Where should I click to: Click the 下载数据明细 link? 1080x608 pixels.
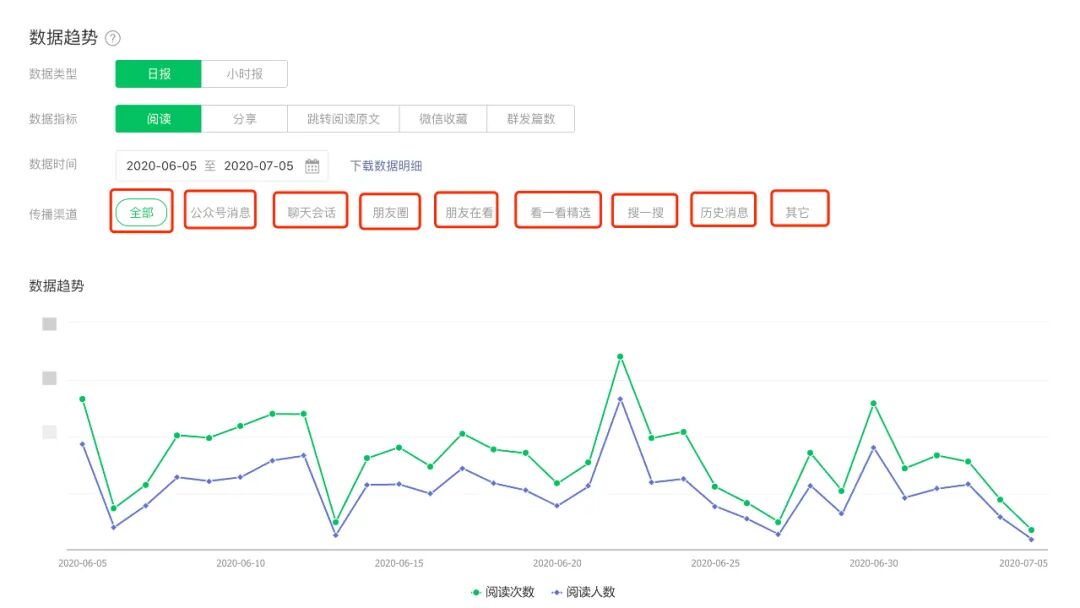click(393, 166)
